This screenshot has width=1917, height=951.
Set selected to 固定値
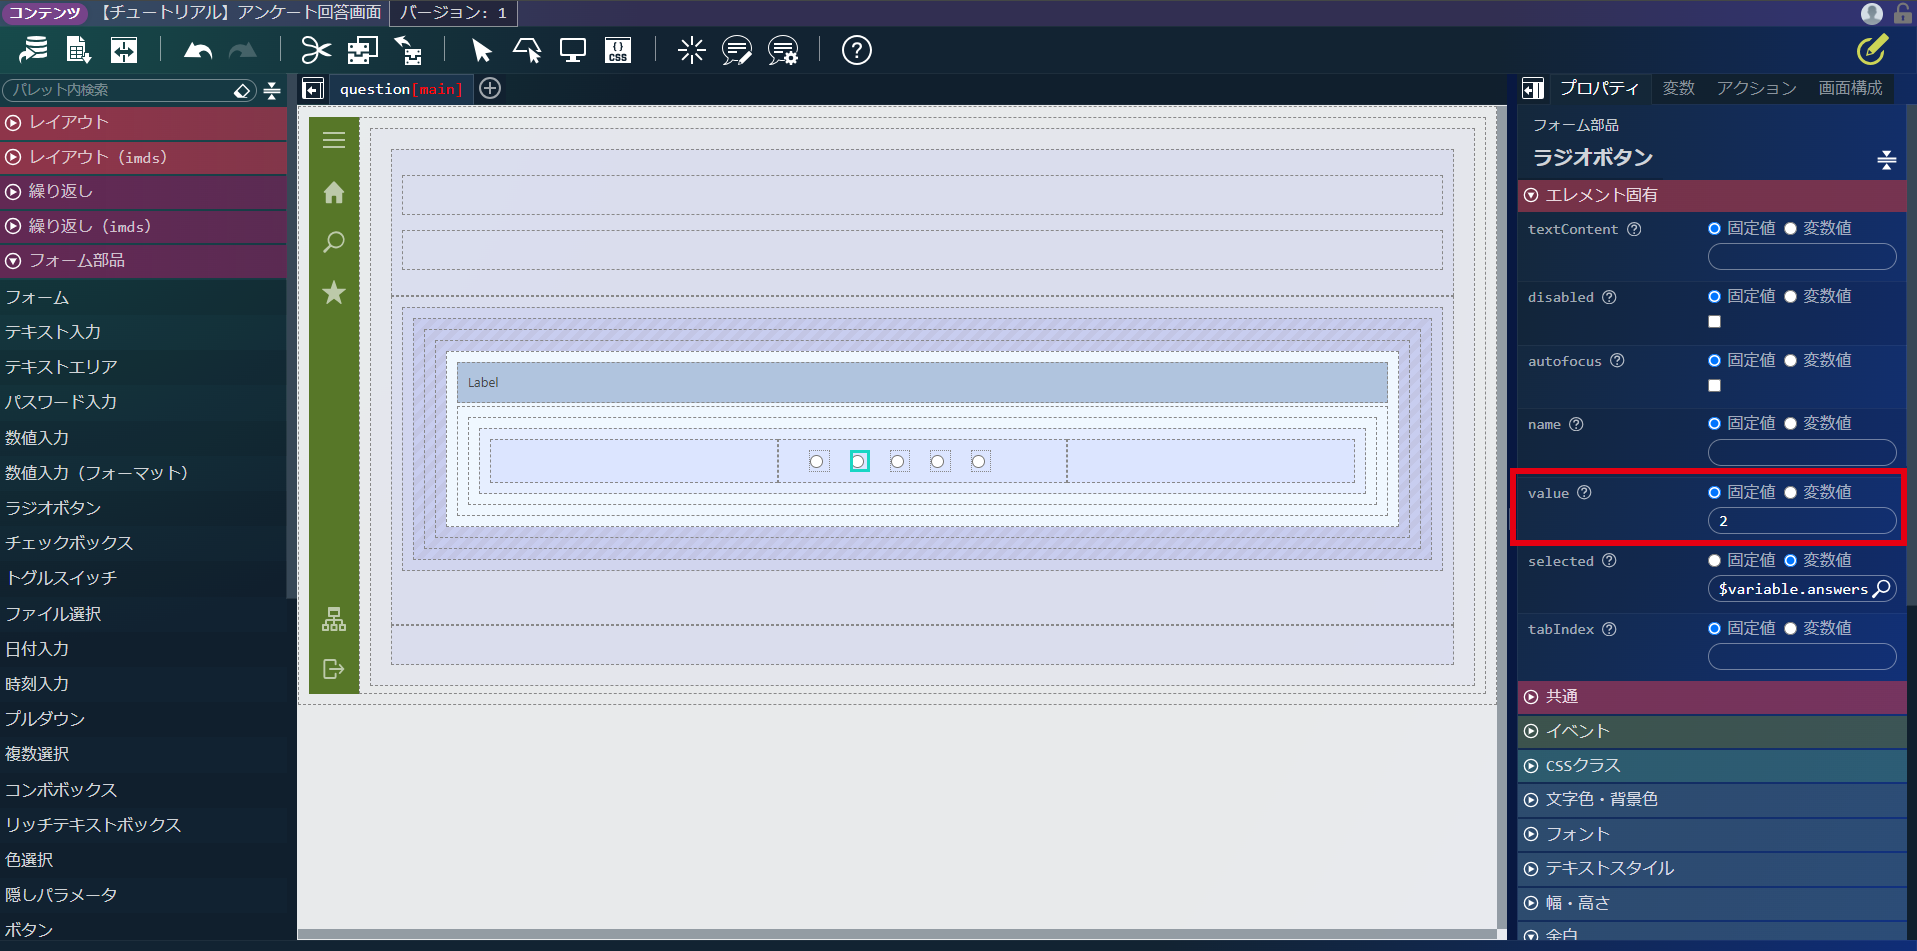[1714, 561]
